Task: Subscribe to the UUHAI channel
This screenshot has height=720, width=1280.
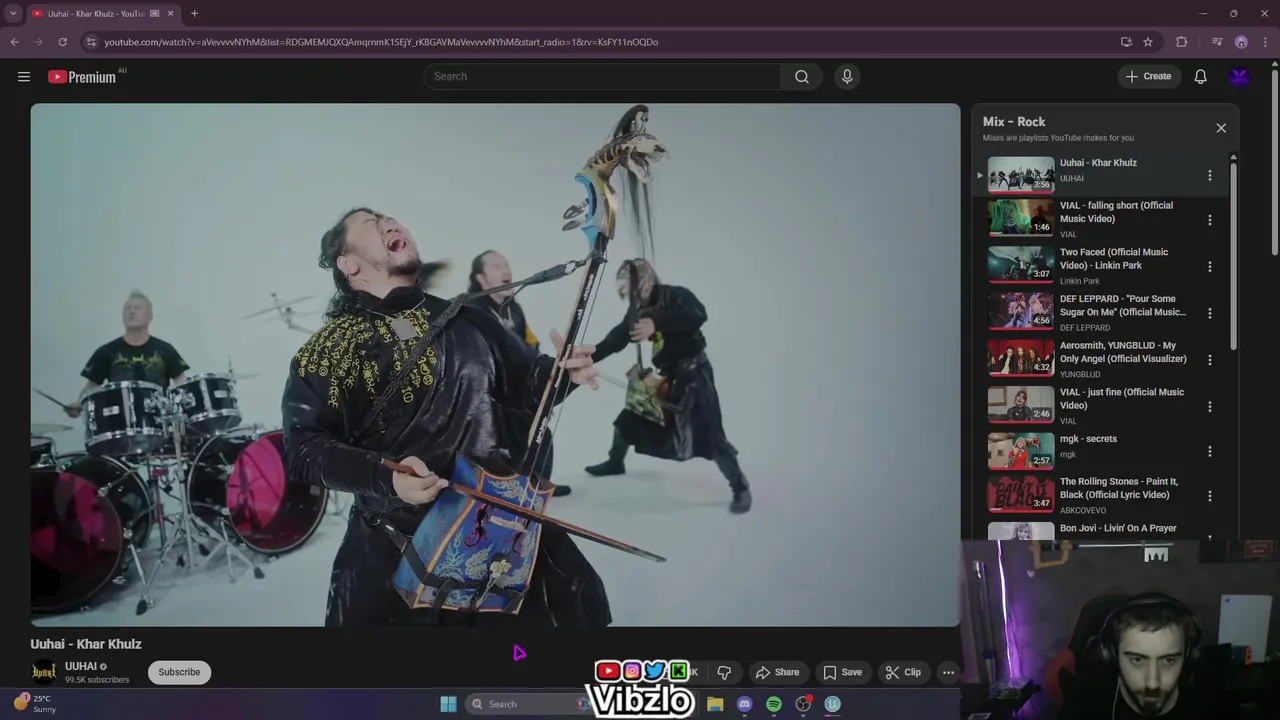Action: pyautogui.click(x=179, y=672)
